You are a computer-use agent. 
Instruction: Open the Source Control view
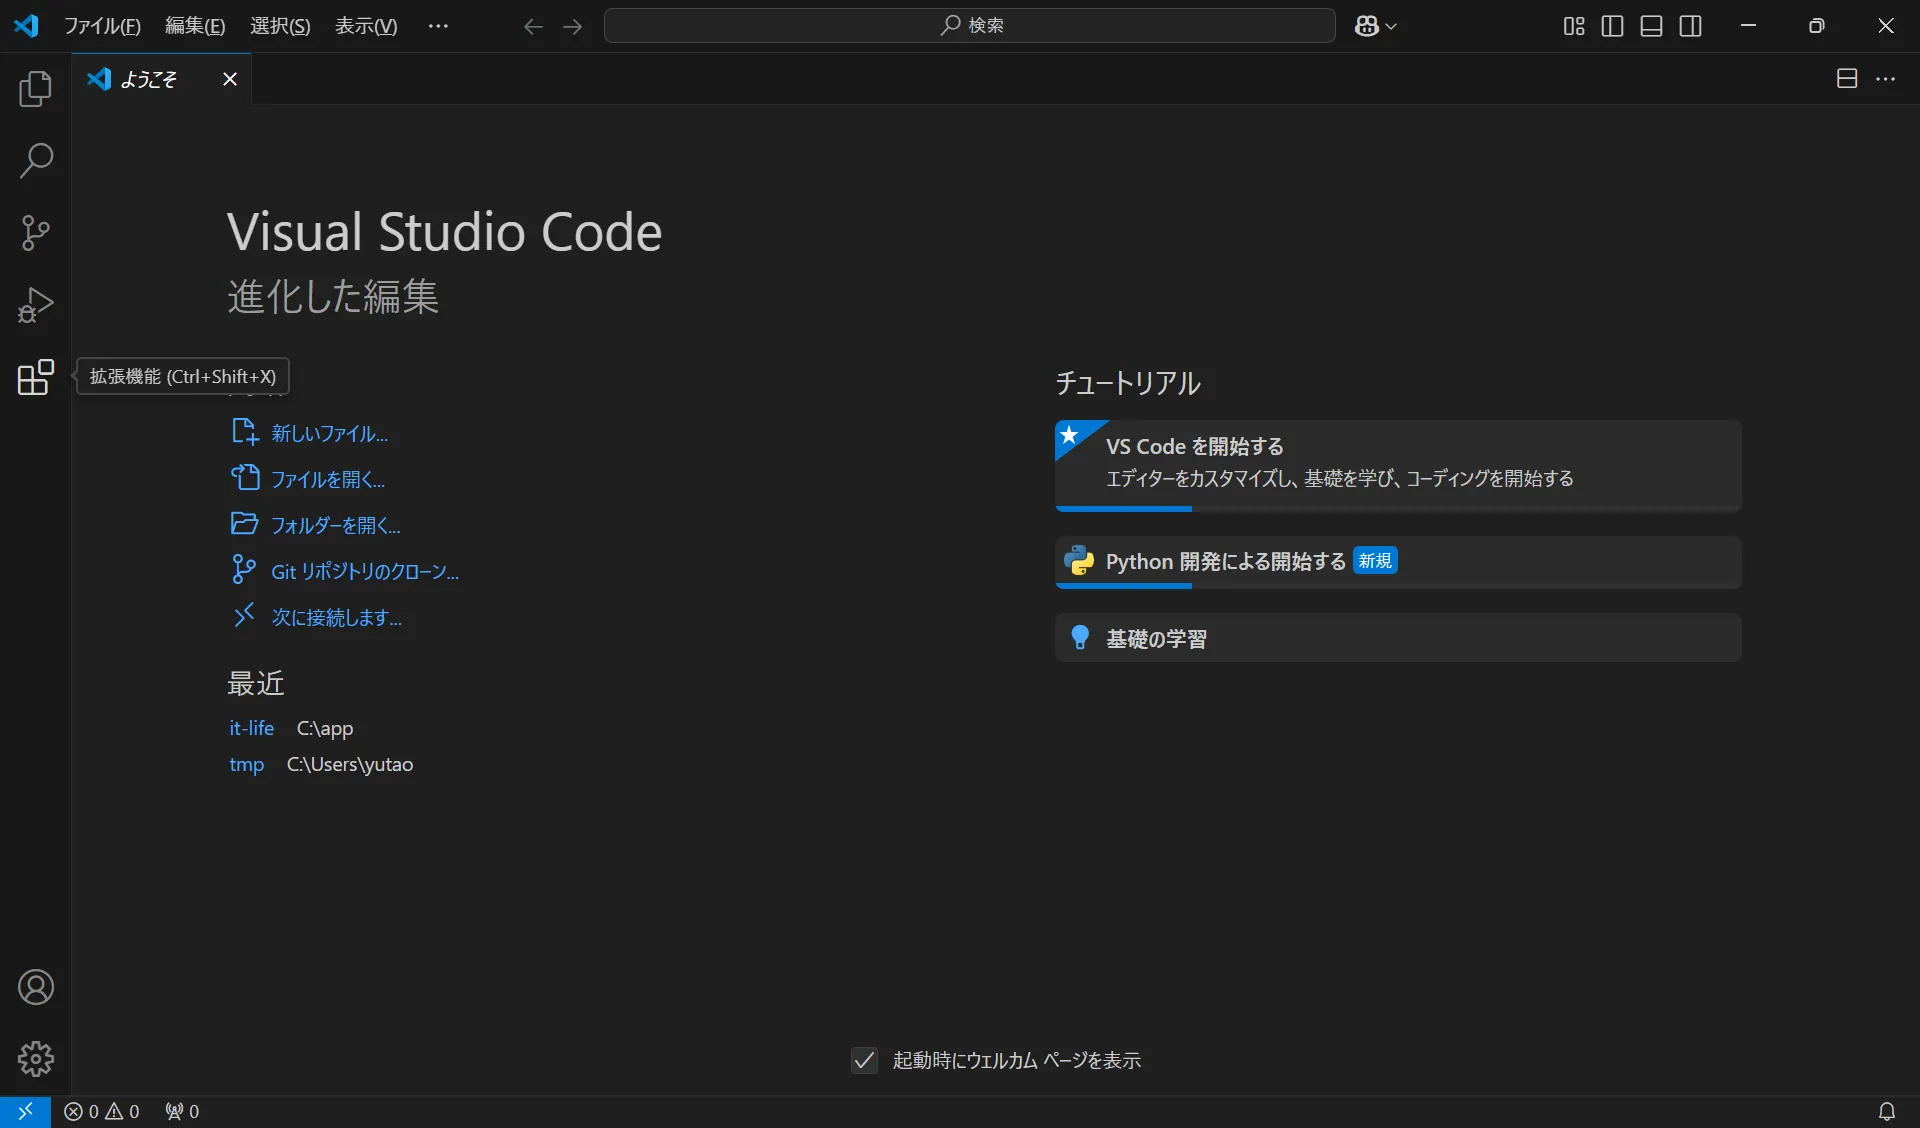pyautogui.click(x=36, y=233)
